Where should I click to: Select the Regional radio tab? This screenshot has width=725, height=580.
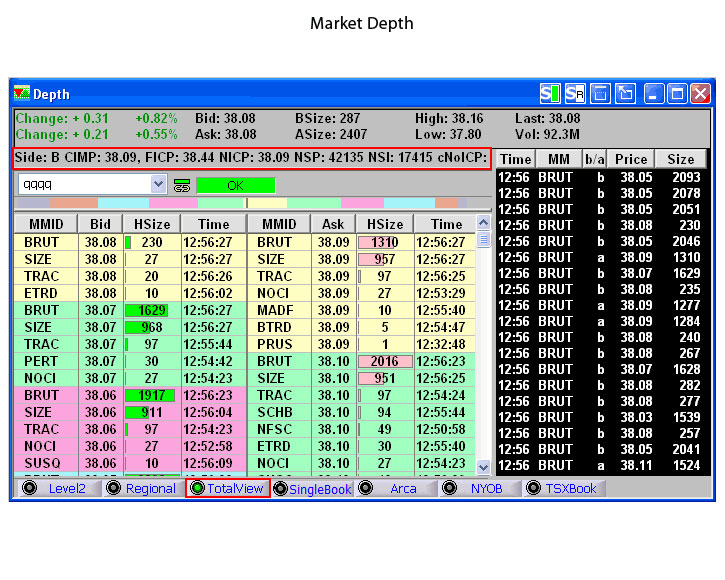113,488
